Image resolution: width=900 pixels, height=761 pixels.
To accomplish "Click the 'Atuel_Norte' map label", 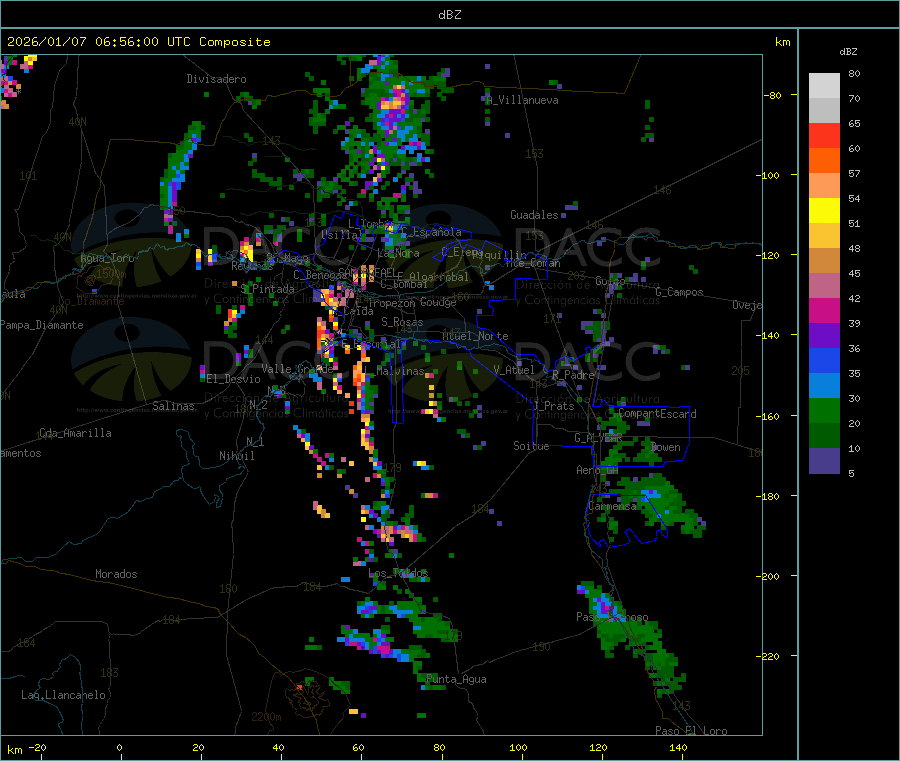I will pos(475,336).
